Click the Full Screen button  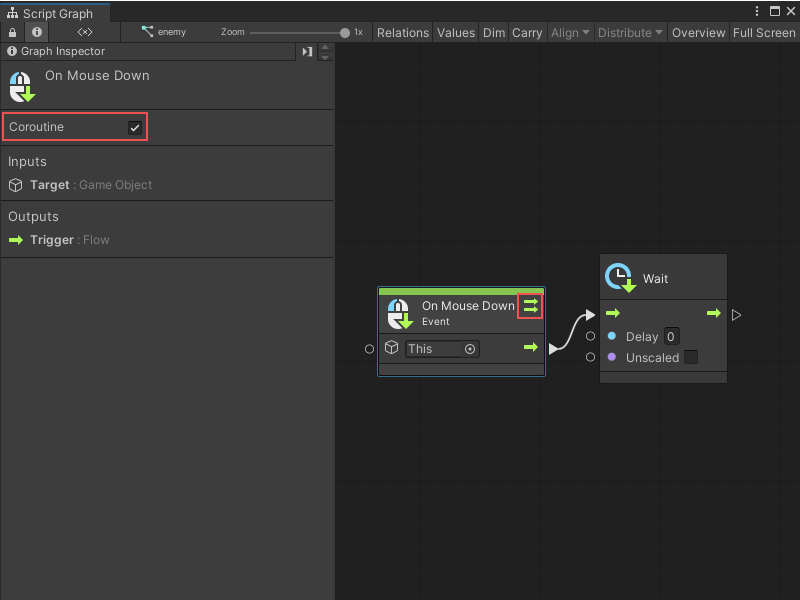(764, 32)
